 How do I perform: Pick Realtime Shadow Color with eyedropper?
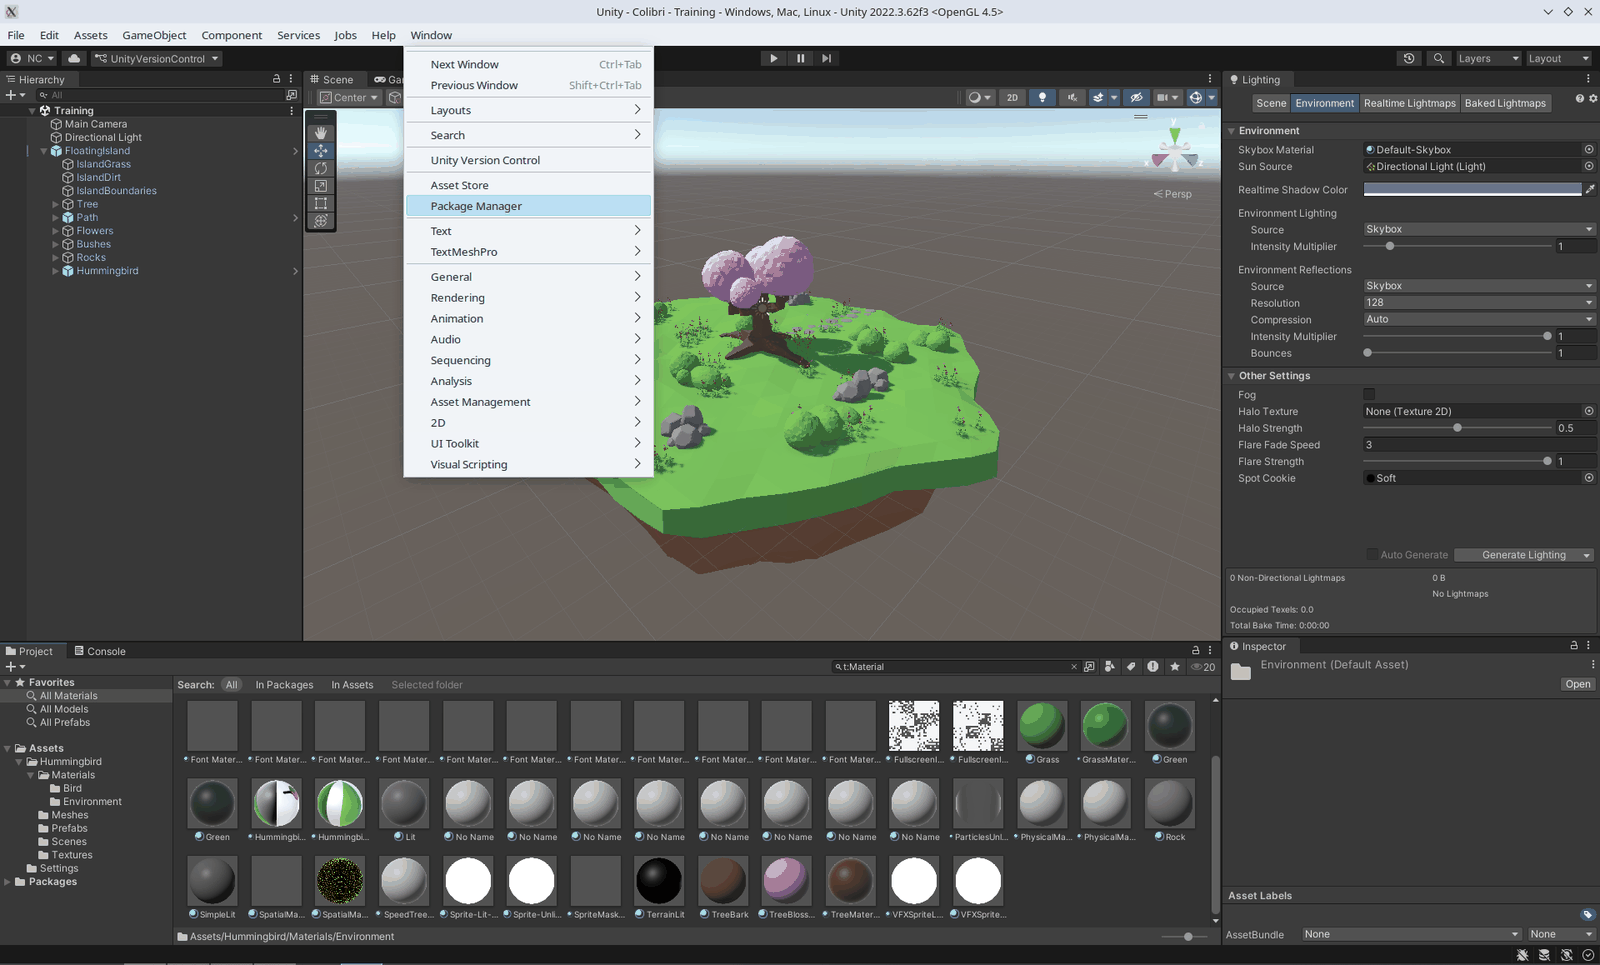point(1590,189)
